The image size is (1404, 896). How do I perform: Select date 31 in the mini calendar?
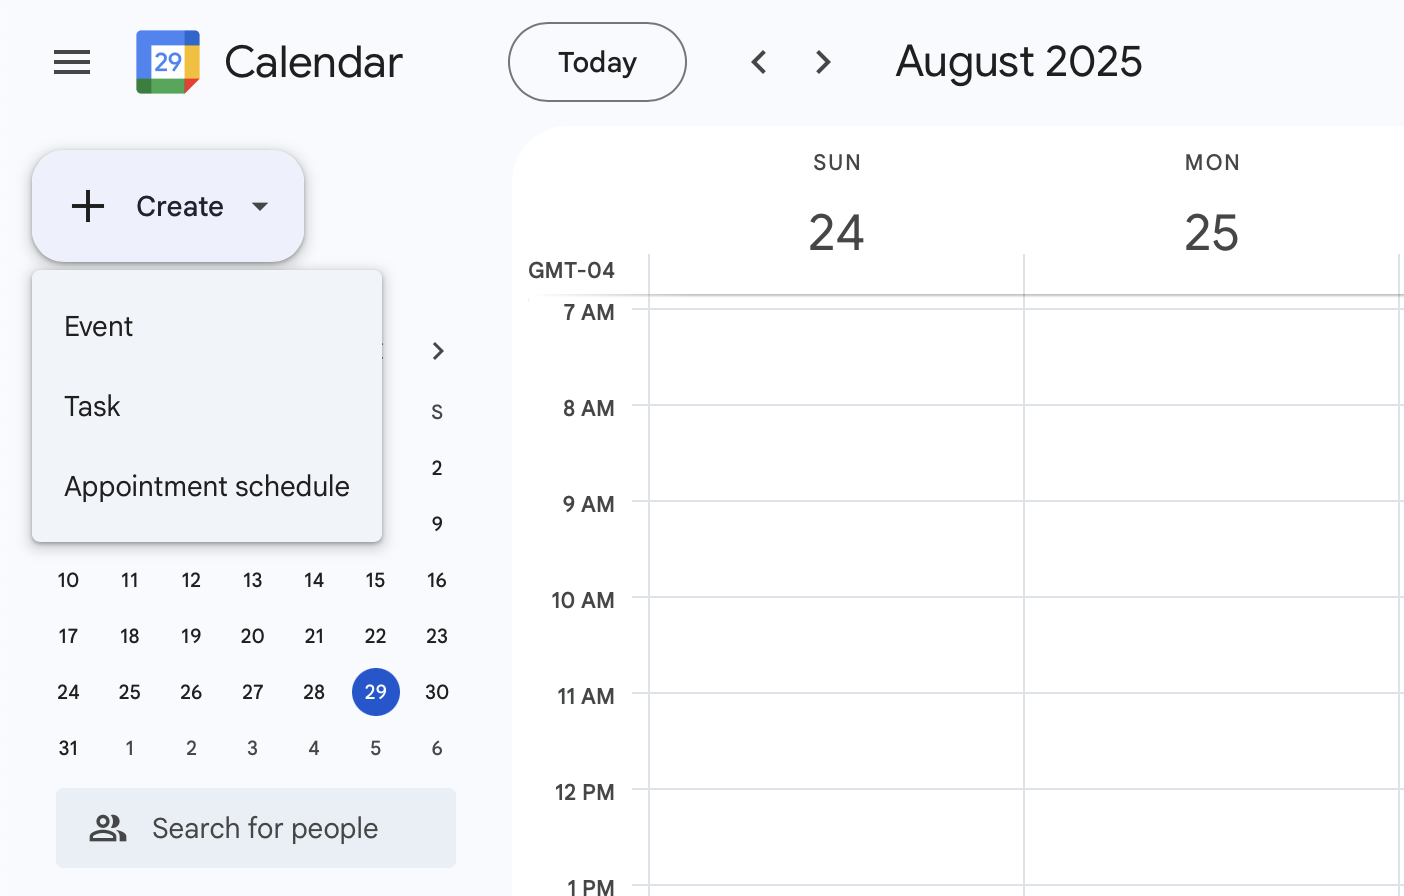tap(68, 748)
